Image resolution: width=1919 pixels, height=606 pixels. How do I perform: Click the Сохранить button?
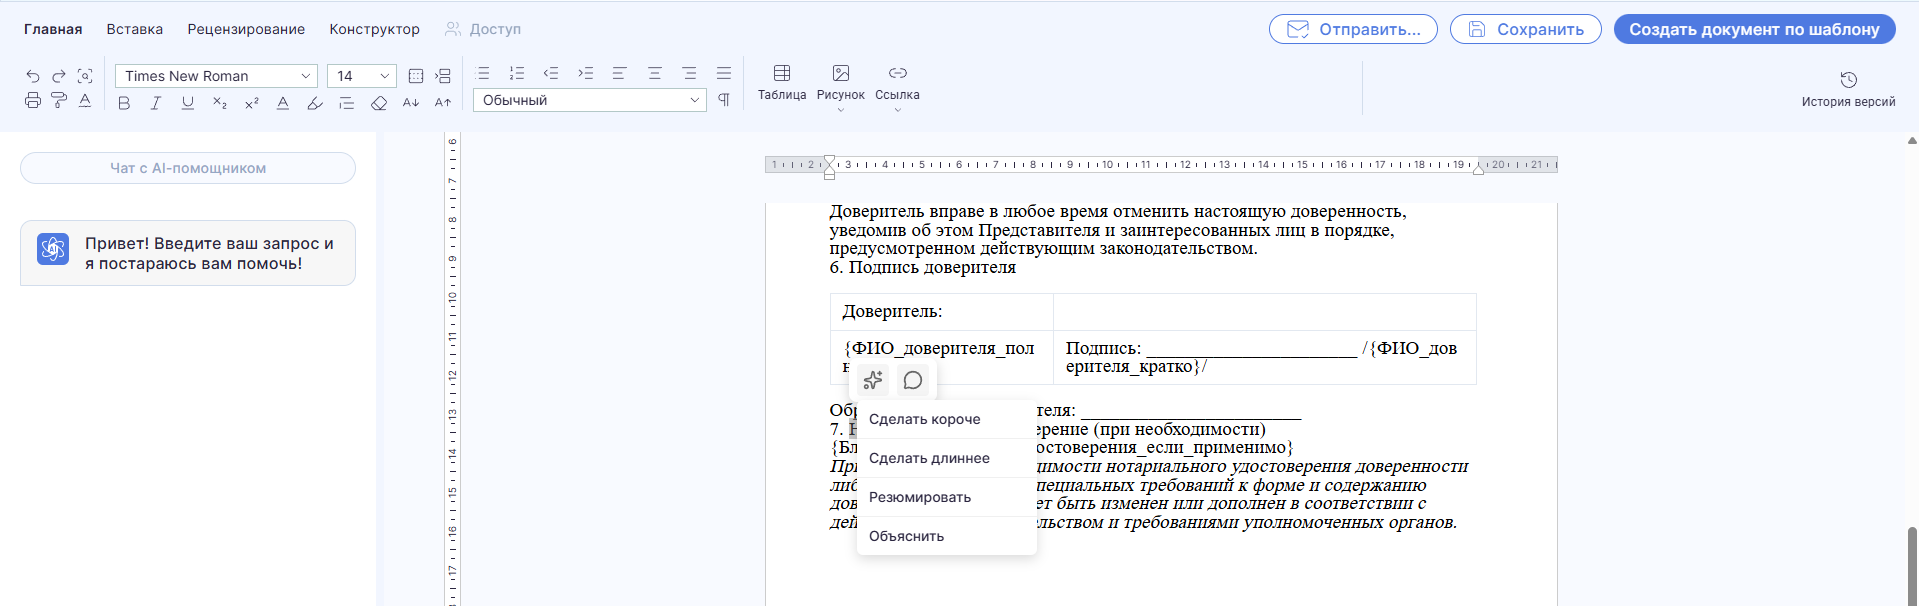coord(1525,29)
